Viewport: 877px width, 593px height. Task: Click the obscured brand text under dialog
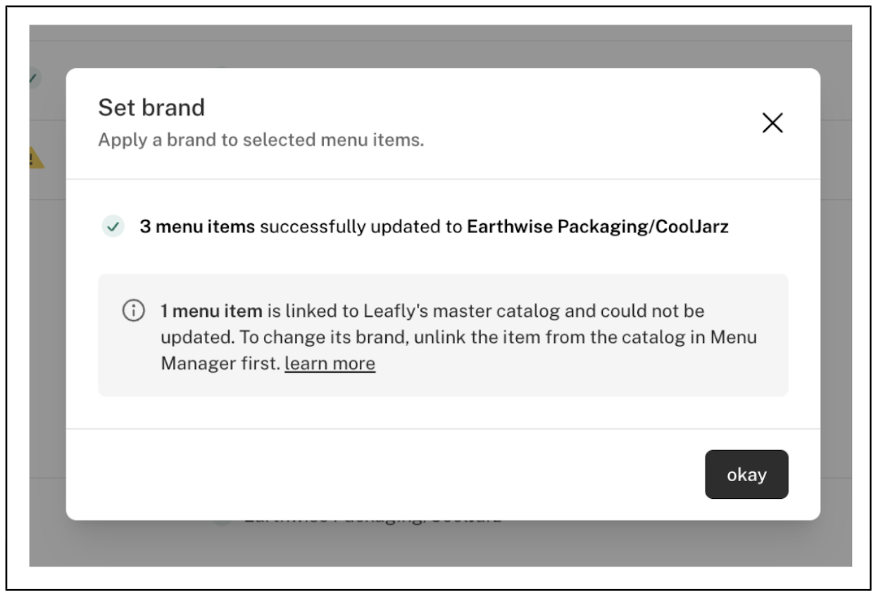click(373, 520)
